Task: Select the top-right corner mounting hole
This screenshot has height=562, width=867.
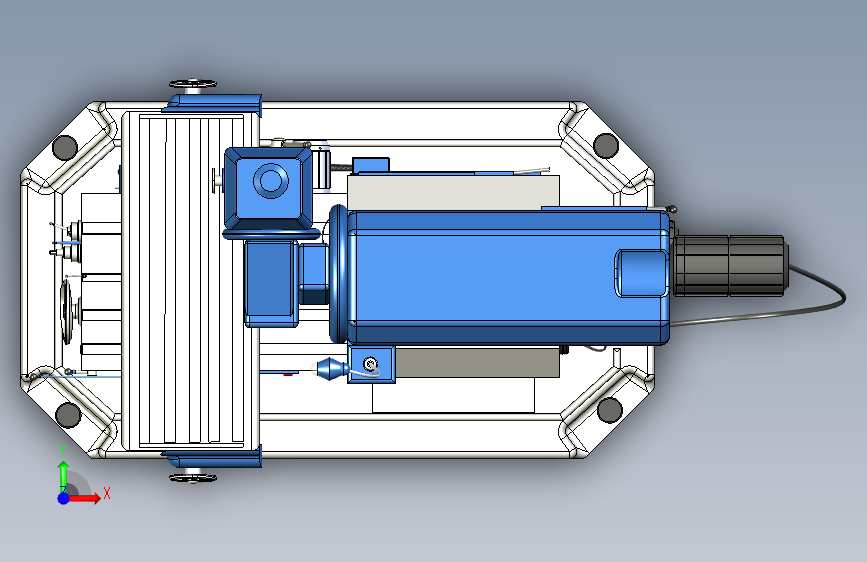Action: [x=605, y=145]
